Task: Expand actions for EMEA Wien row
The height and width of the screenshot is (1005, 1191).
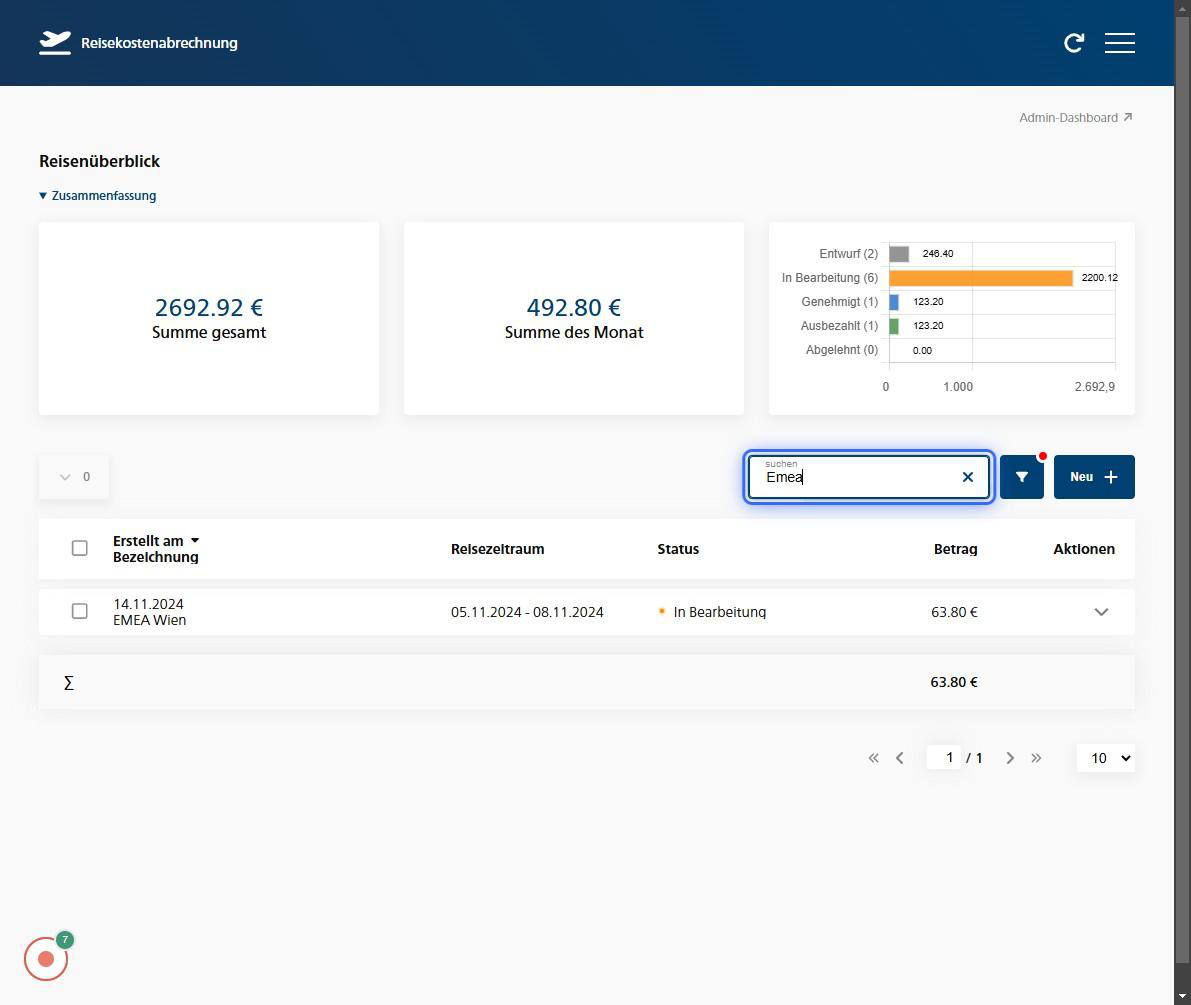Action: pos(1101,612)
